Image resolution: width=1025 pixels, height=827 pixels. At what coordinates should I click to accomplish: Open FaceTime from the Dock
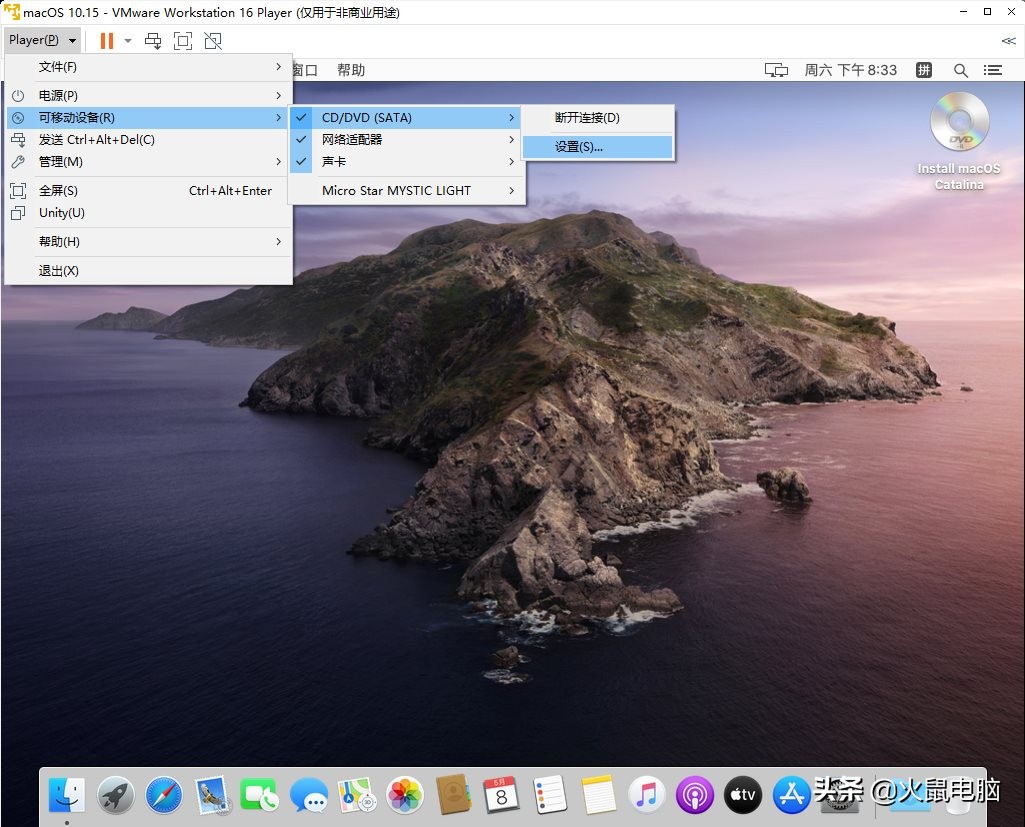pos(260,795)
